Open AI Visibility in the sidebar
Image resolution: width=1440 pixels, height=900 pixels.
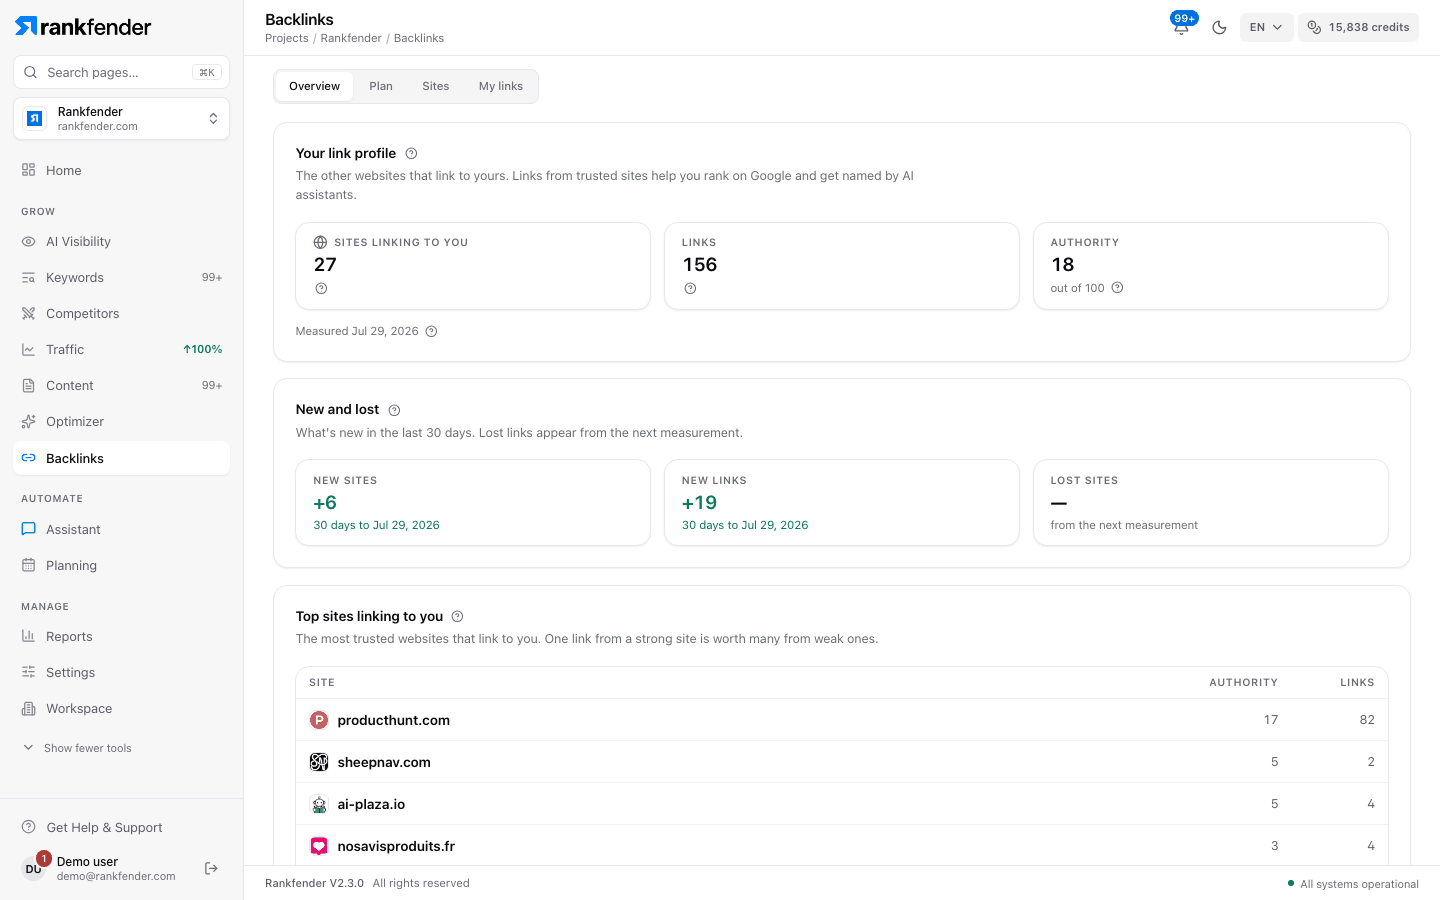coord(122,241)
